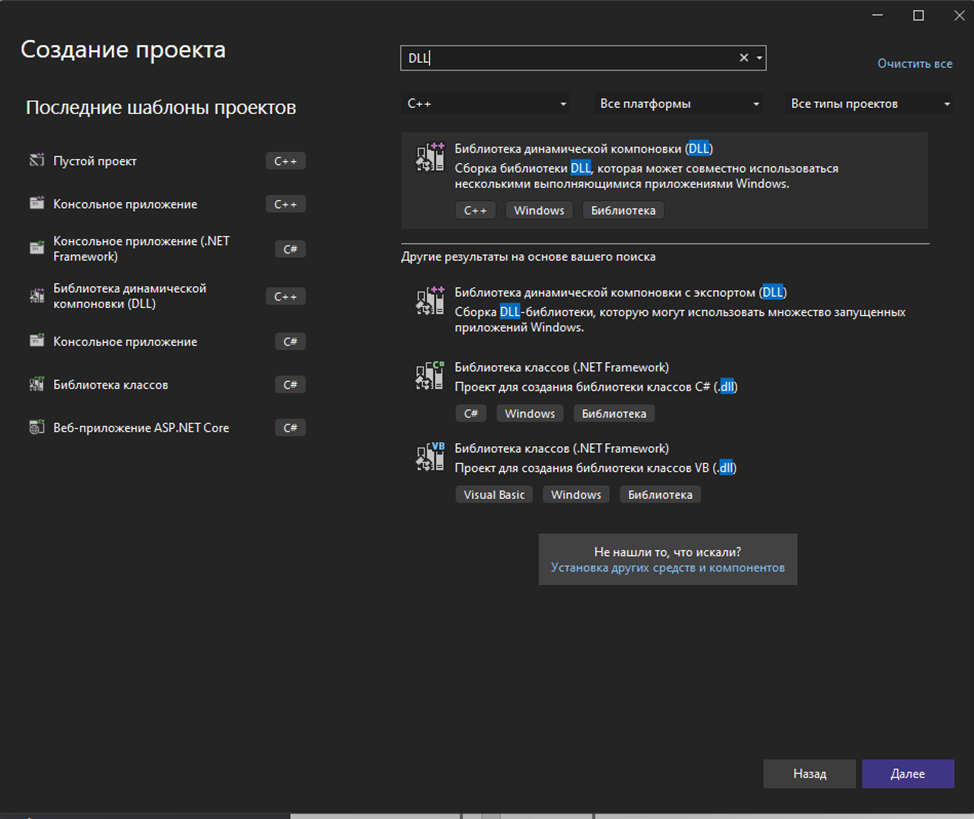The height and width of the screenshot is (819, 974).
Task: Click the Библиотека tag under C# class library
Action: point(614,413)
